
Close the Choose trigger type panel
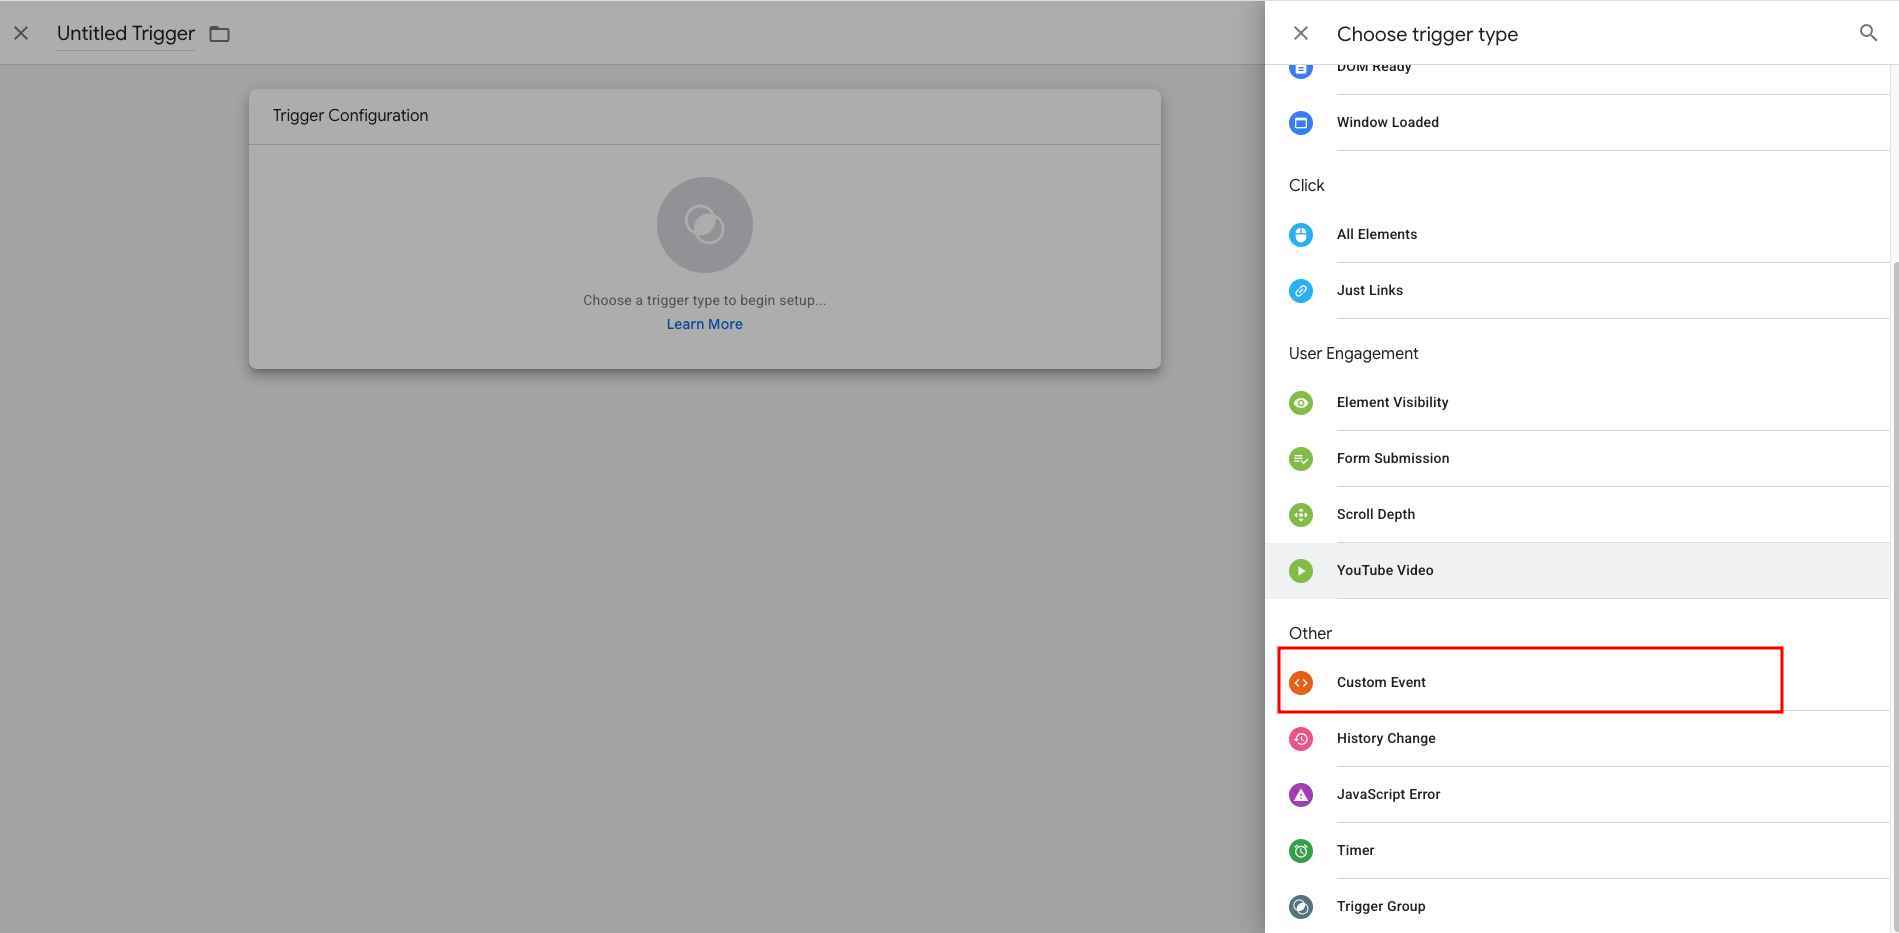(1300, 33)
